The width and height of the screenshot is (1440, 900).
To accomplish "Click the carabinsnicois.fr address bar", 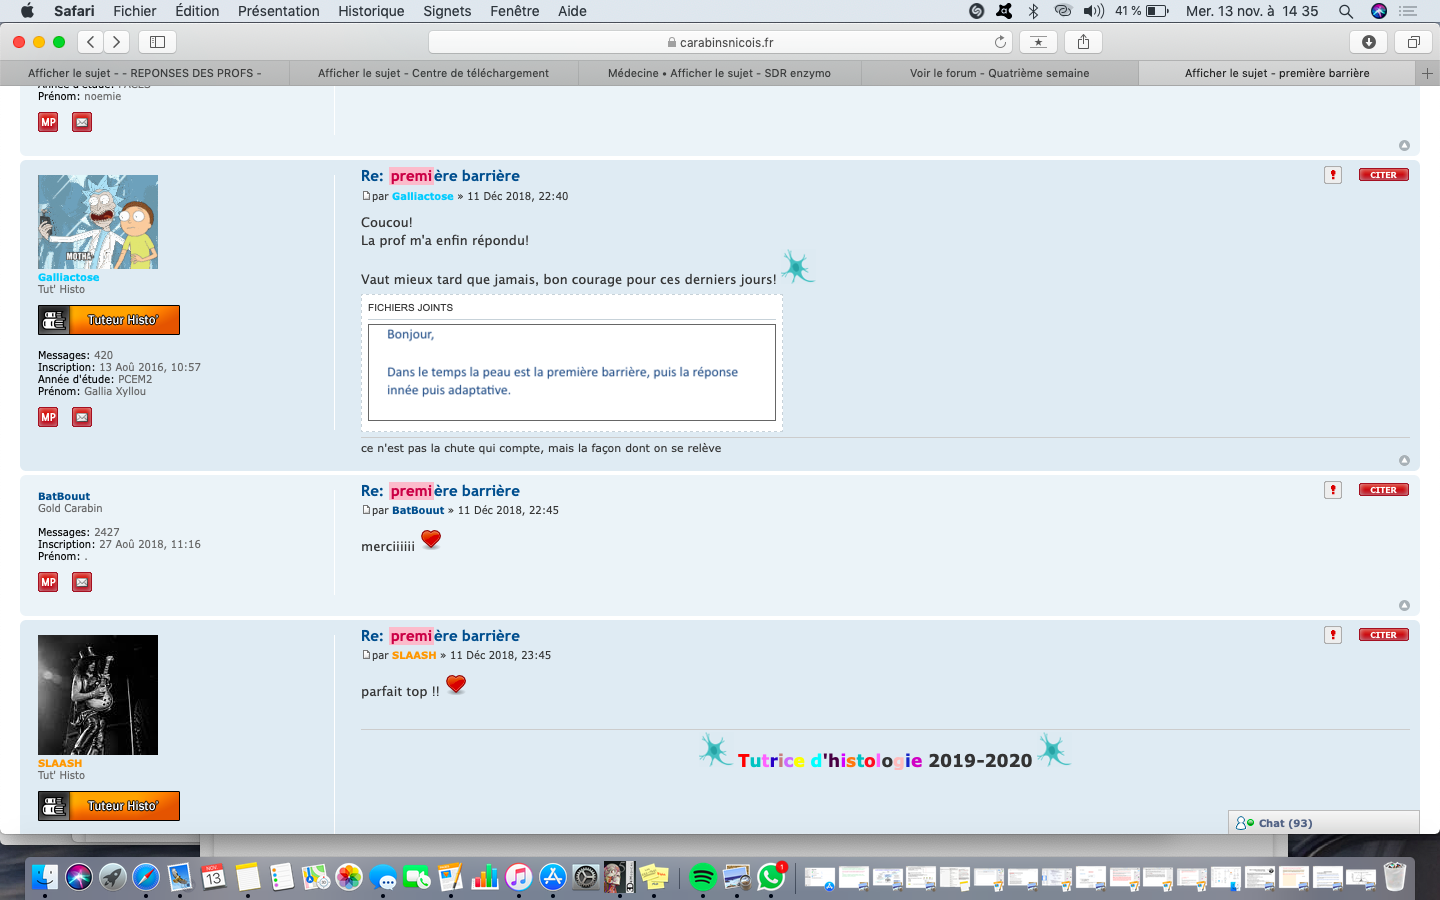I will pyautogui.click(x=720, y=42).
